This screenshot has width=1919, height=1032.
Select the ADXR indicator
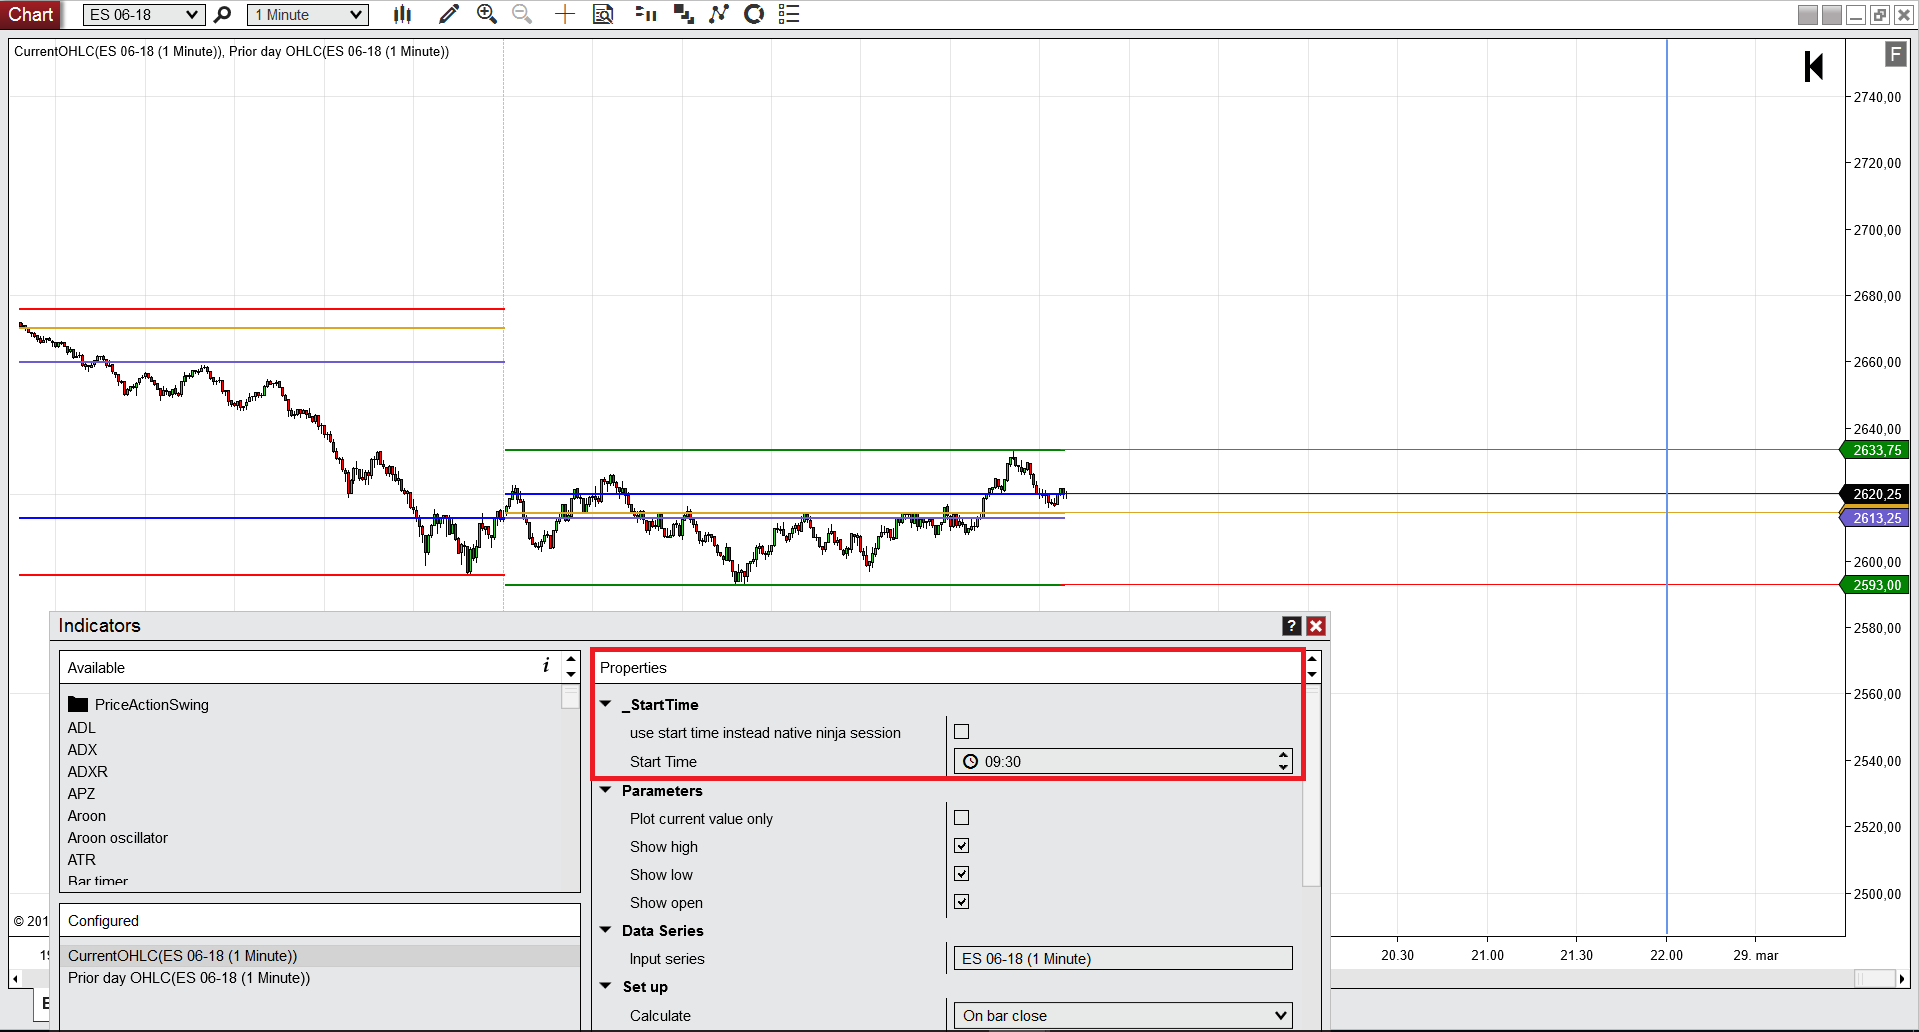click(x=88, y=772)
